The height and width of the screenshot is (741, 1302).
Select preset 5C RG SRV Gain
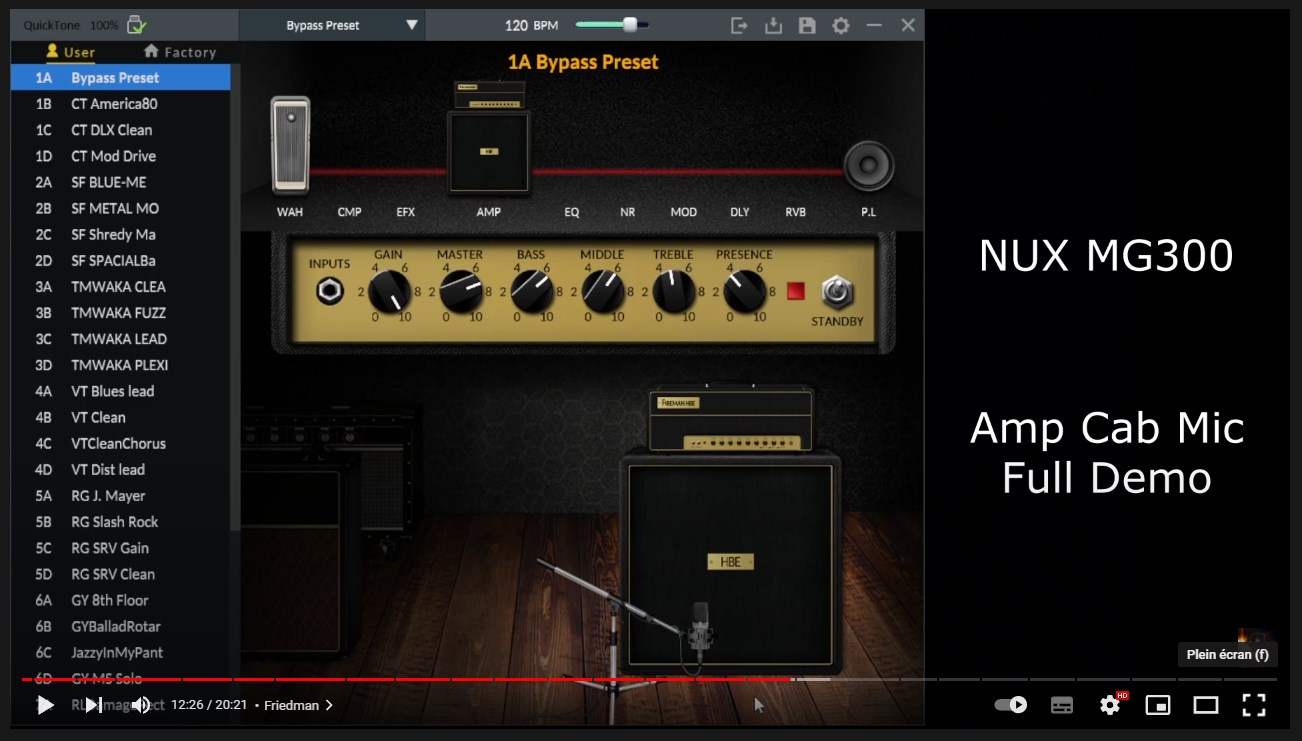pos(121,547)
